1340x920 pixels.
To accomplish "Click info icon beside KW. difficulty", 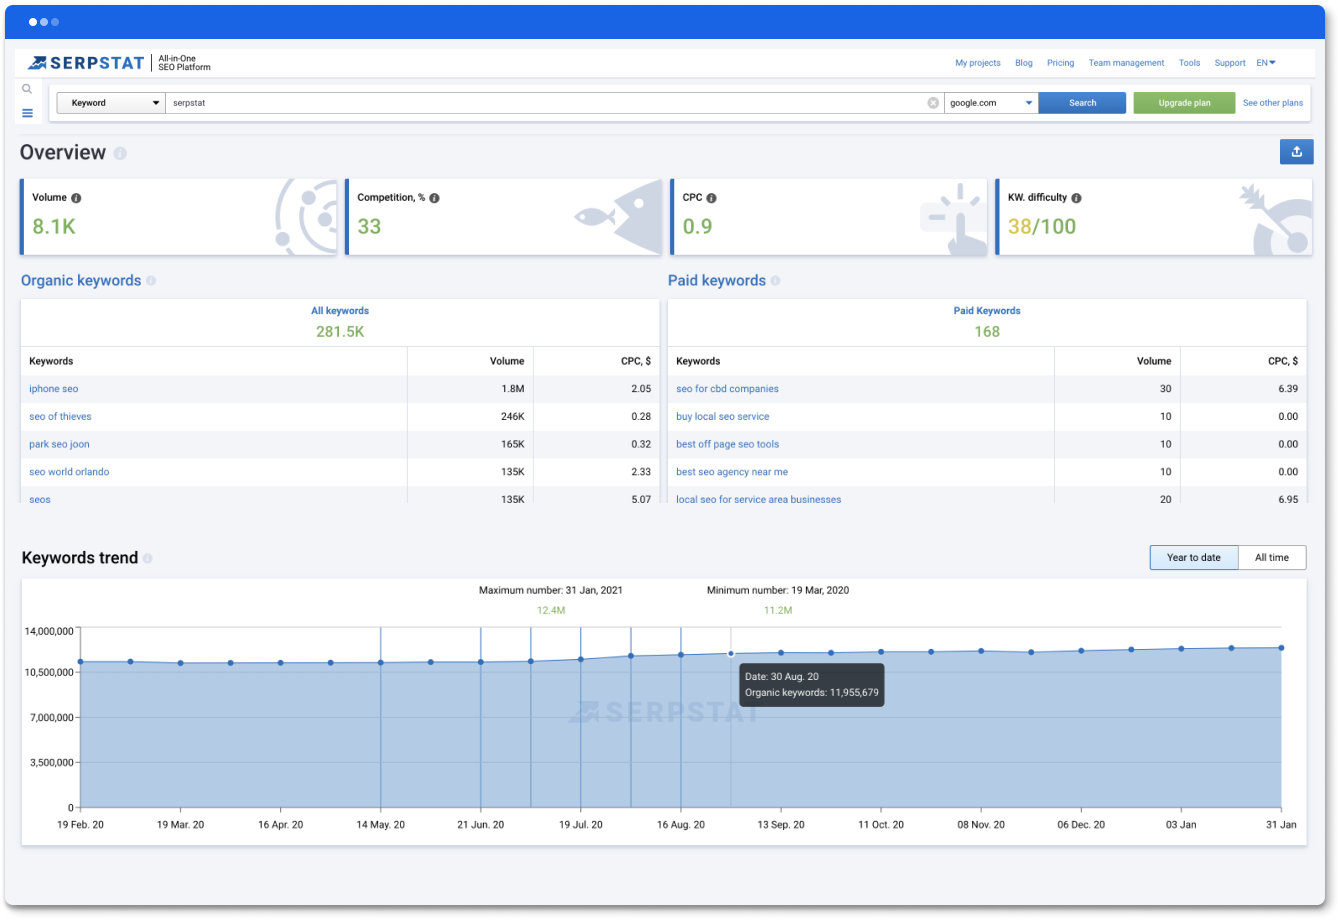I will (1076, 198).
